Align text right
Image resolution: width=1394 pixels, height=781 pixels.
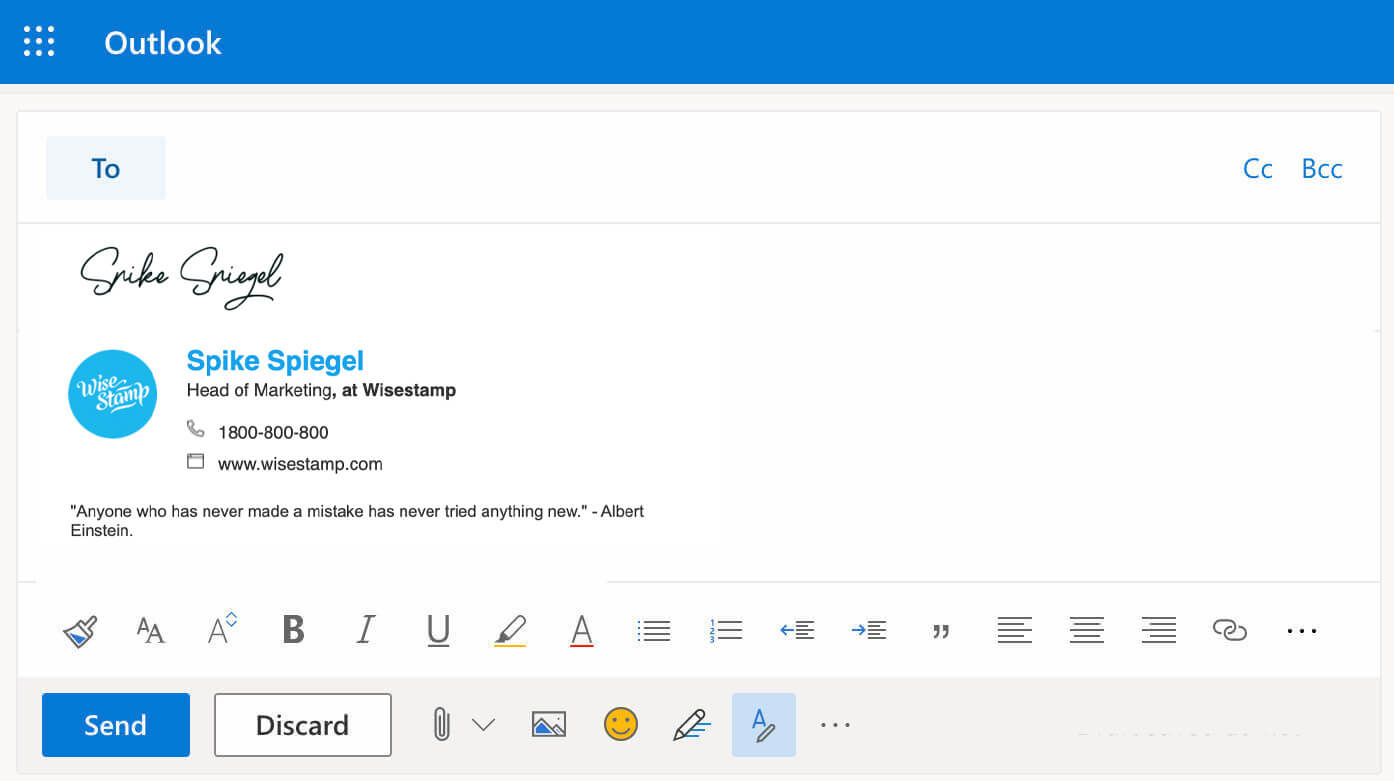click(x=1159, y=630)
